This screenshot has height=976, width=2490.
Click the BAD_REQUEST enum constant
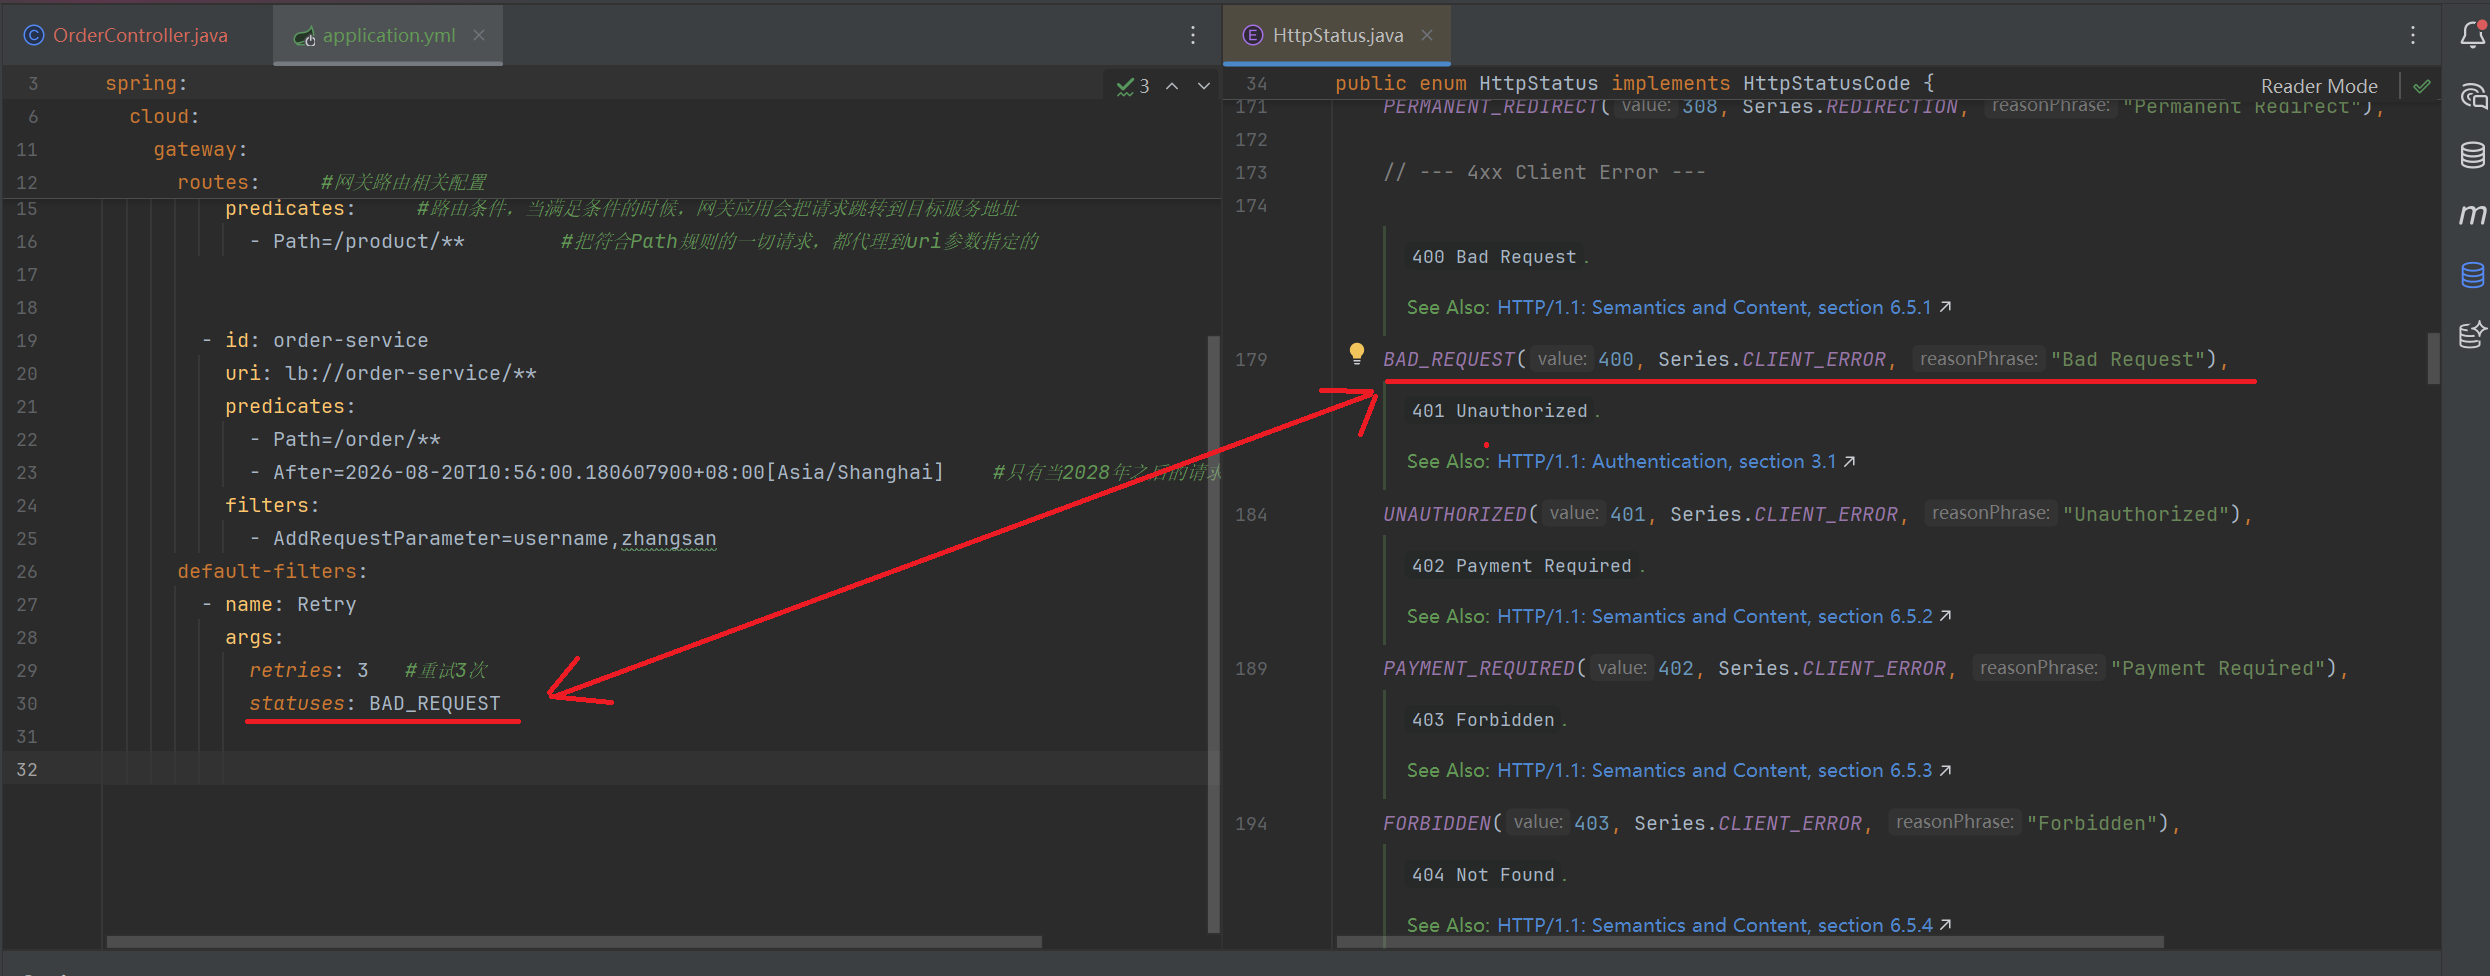(1449, 359)
